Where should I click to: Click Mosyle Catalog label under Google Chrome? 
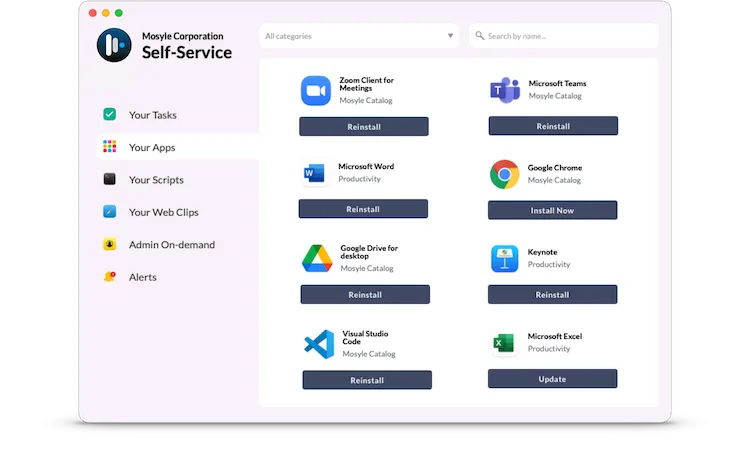click(554, 180)
